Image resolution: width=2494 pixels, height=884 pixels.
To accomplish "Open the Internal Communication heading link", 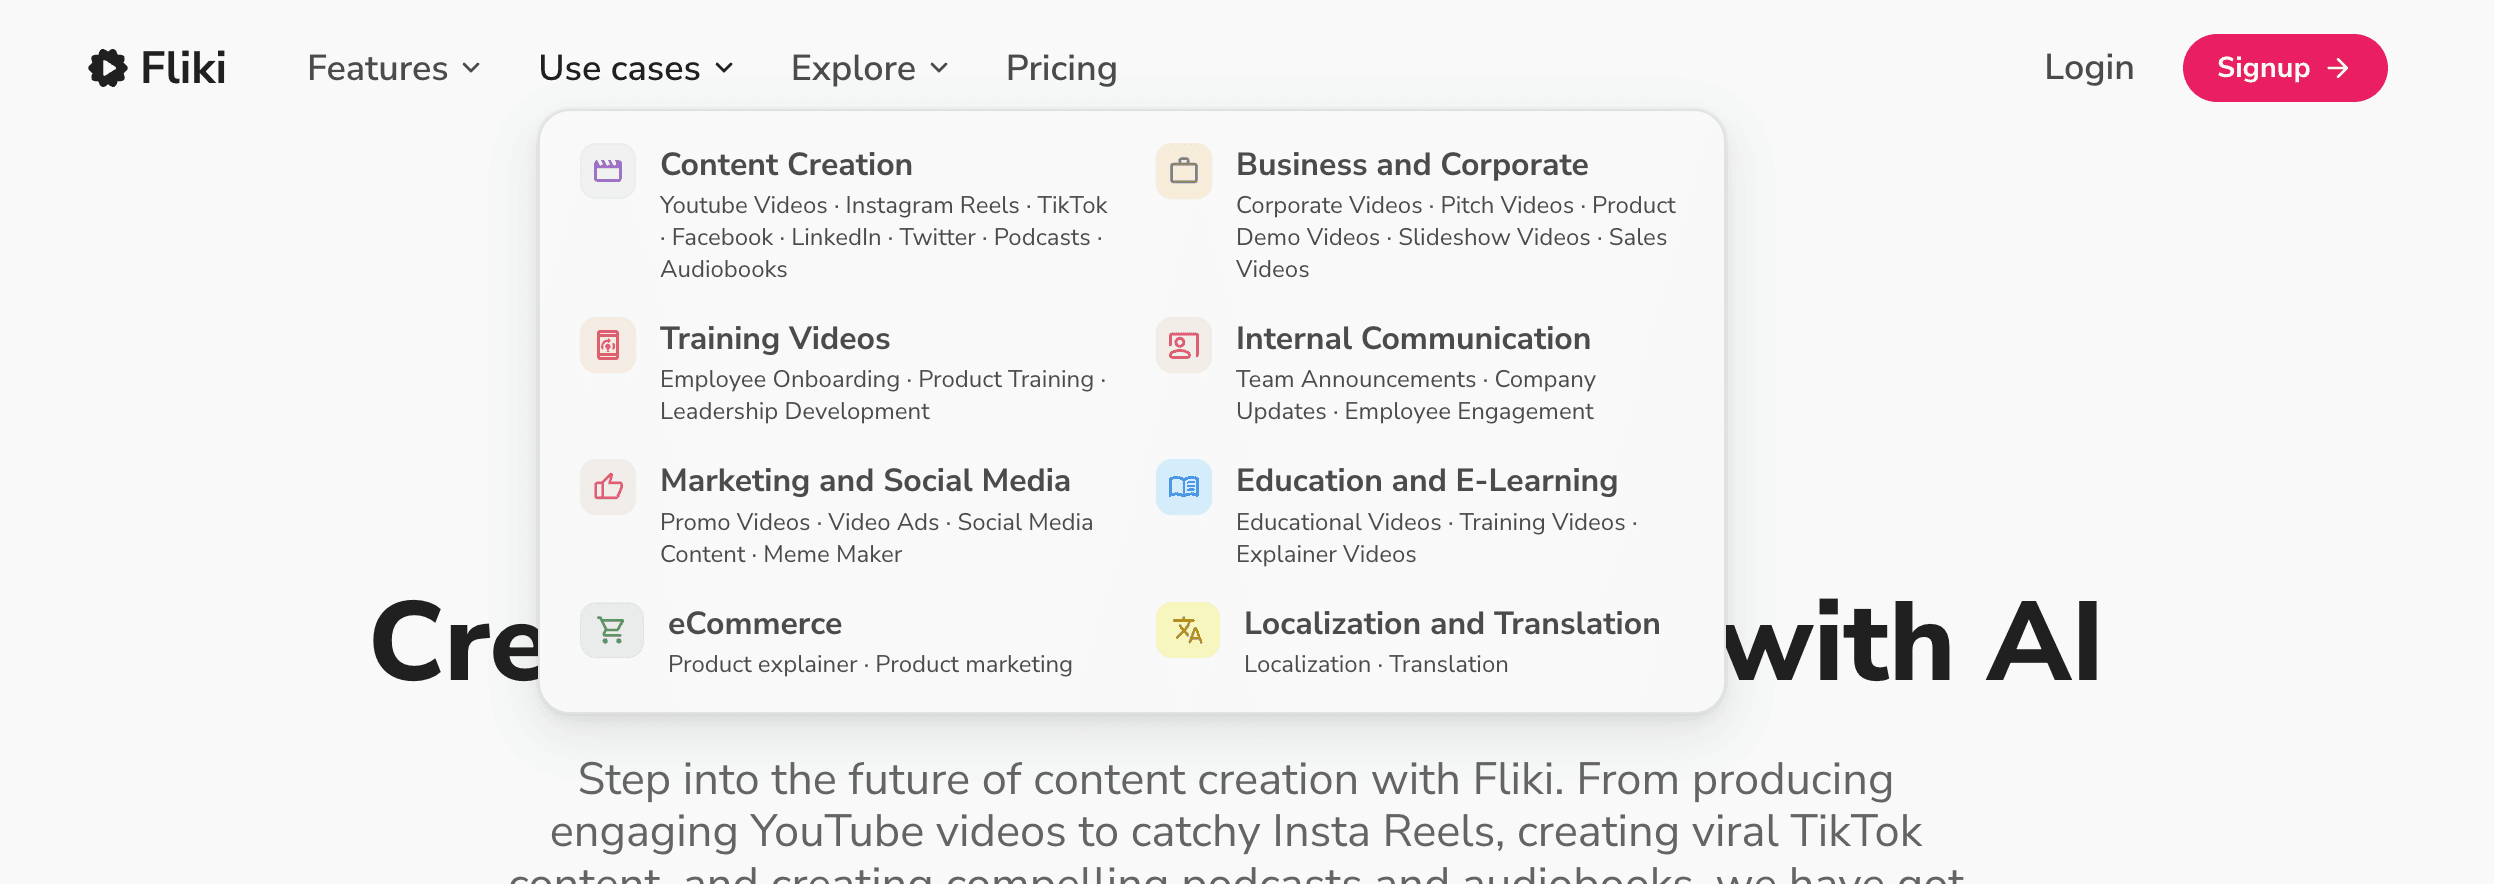I will pyautogui.click(x=1413, y=338).
